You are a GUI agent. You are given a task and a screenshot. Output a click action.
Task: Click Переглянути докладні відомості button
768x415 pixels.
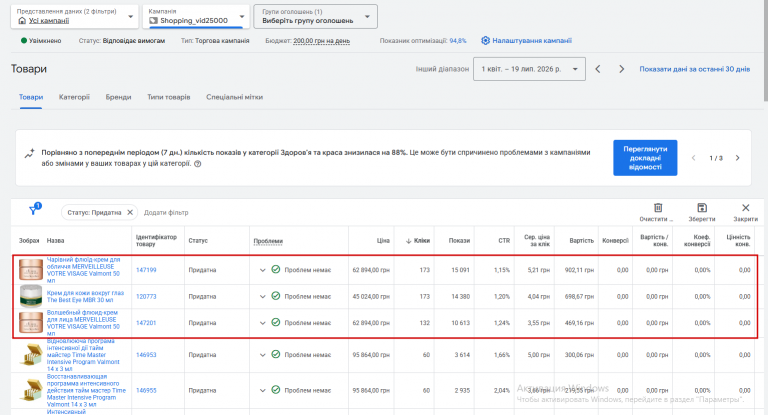(x=645, y=158)
